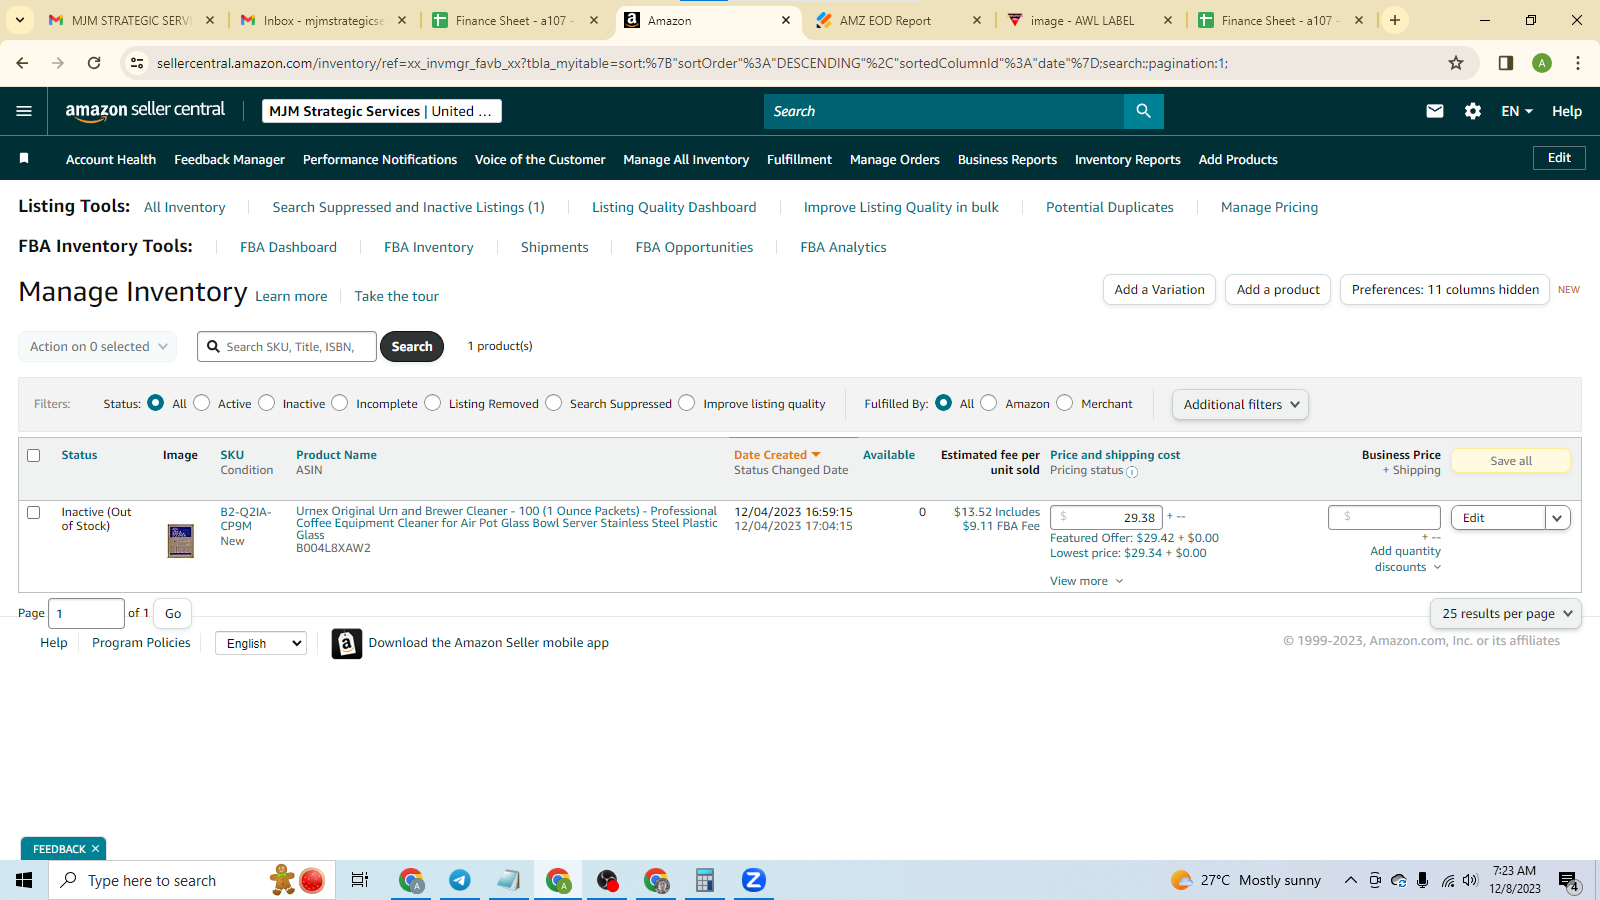Open Telegram from the taskbar
The width and height of the screenshot is (1600, 900).
coord(460,880)
